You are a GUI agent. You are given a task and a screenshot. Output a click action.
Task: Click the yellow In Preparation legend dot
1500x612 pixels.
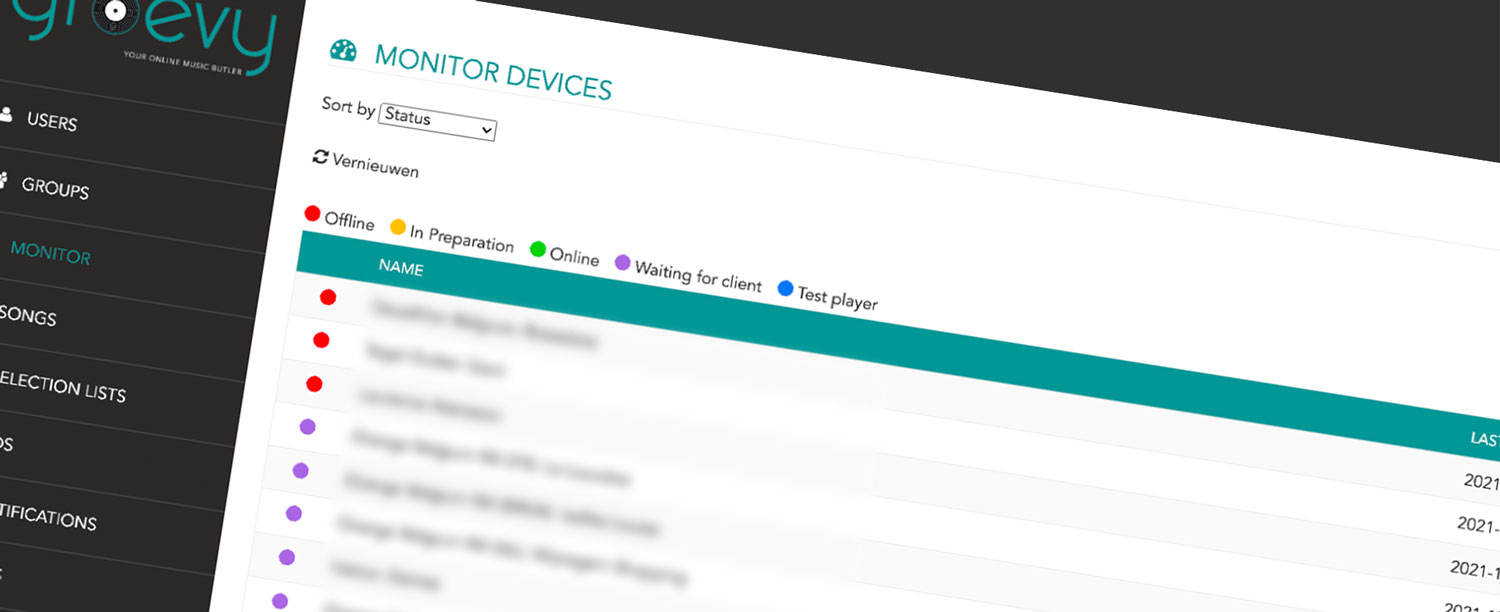coord(397,227)
